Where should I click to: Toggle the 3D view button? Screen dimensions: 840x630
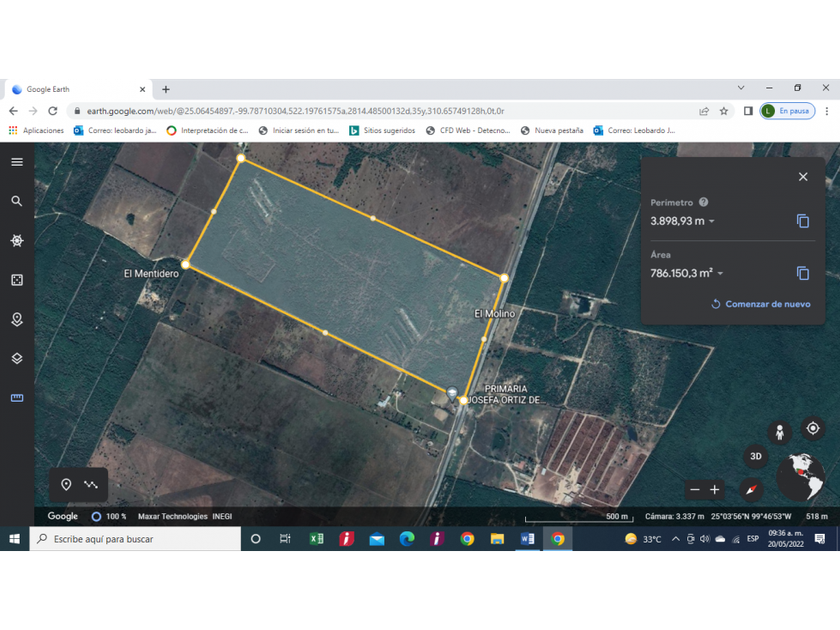(756, 456)
